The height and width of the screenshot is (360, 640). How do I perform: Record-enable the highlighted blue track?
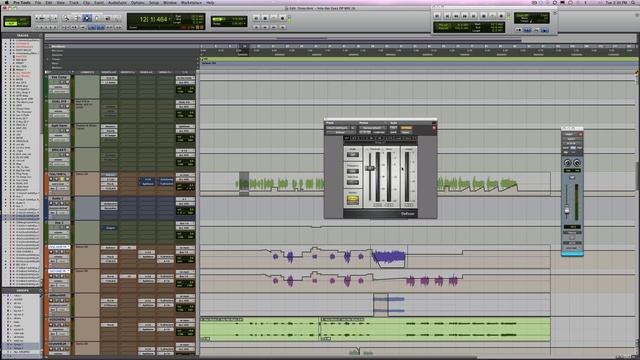click(x=51, y=203)
